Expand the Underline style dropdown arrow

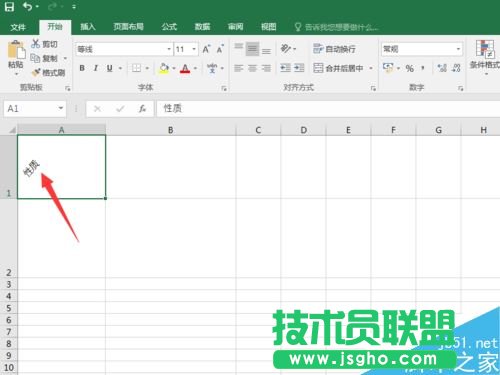121,68
